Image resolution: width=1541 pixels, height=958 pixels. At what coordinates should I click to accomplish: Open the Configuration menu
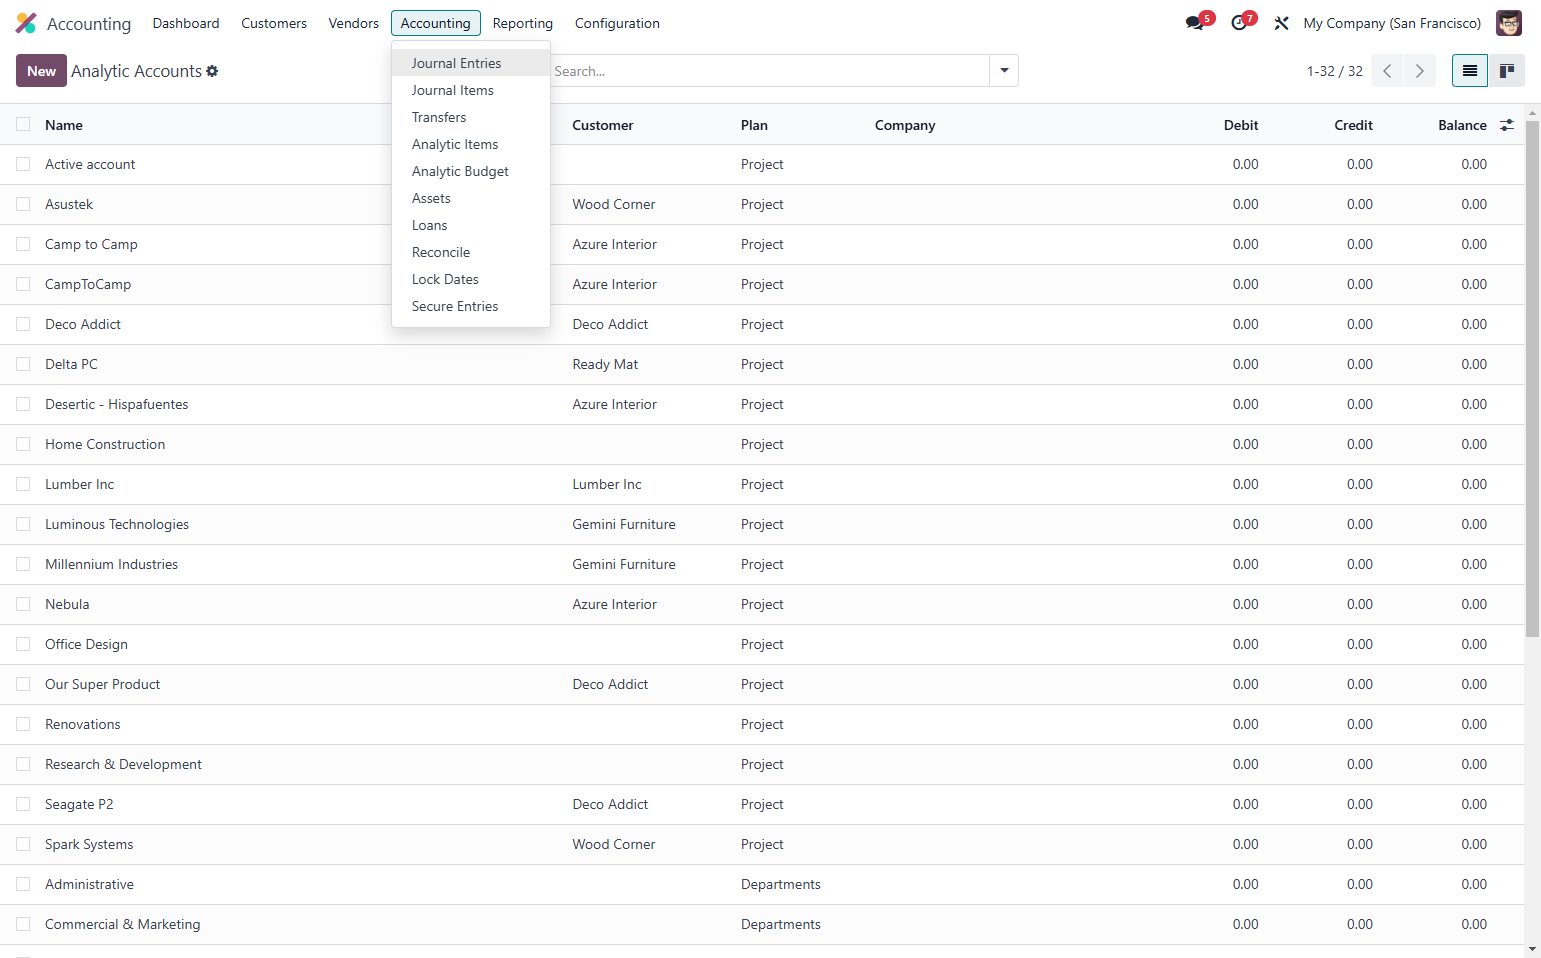pos(617,23)
